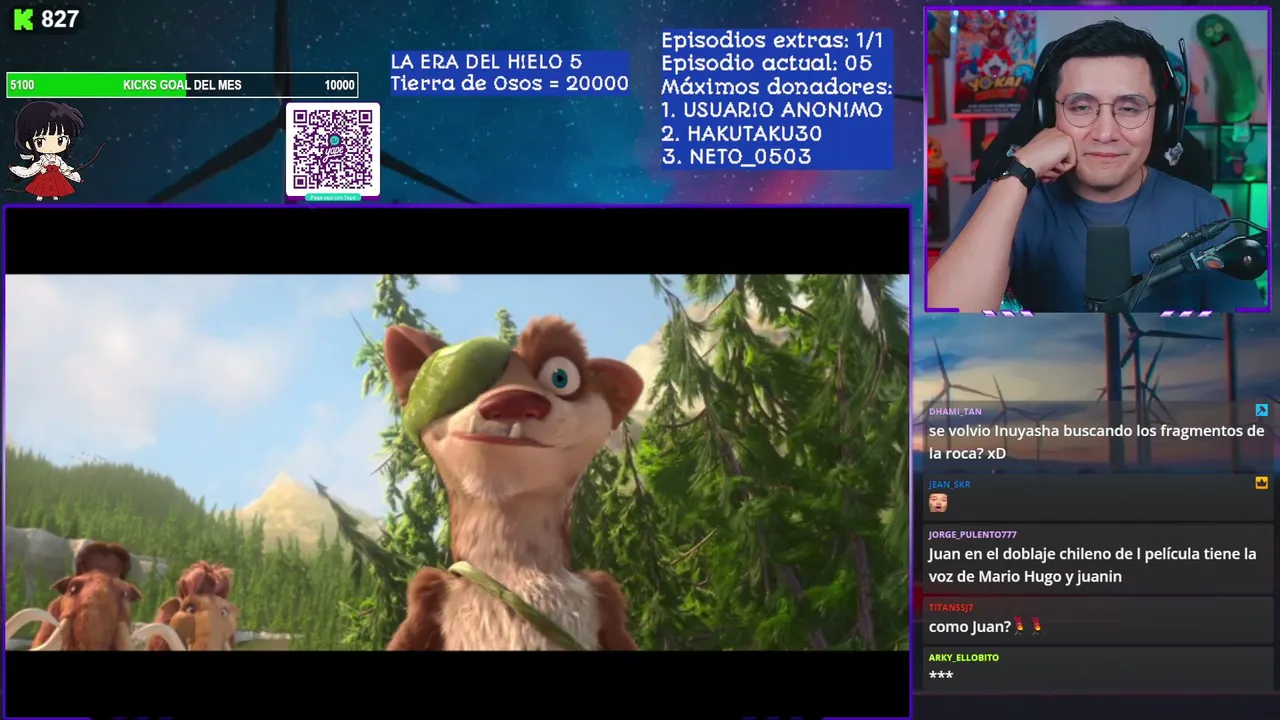Click the Yape QR code

click(333, 150)
